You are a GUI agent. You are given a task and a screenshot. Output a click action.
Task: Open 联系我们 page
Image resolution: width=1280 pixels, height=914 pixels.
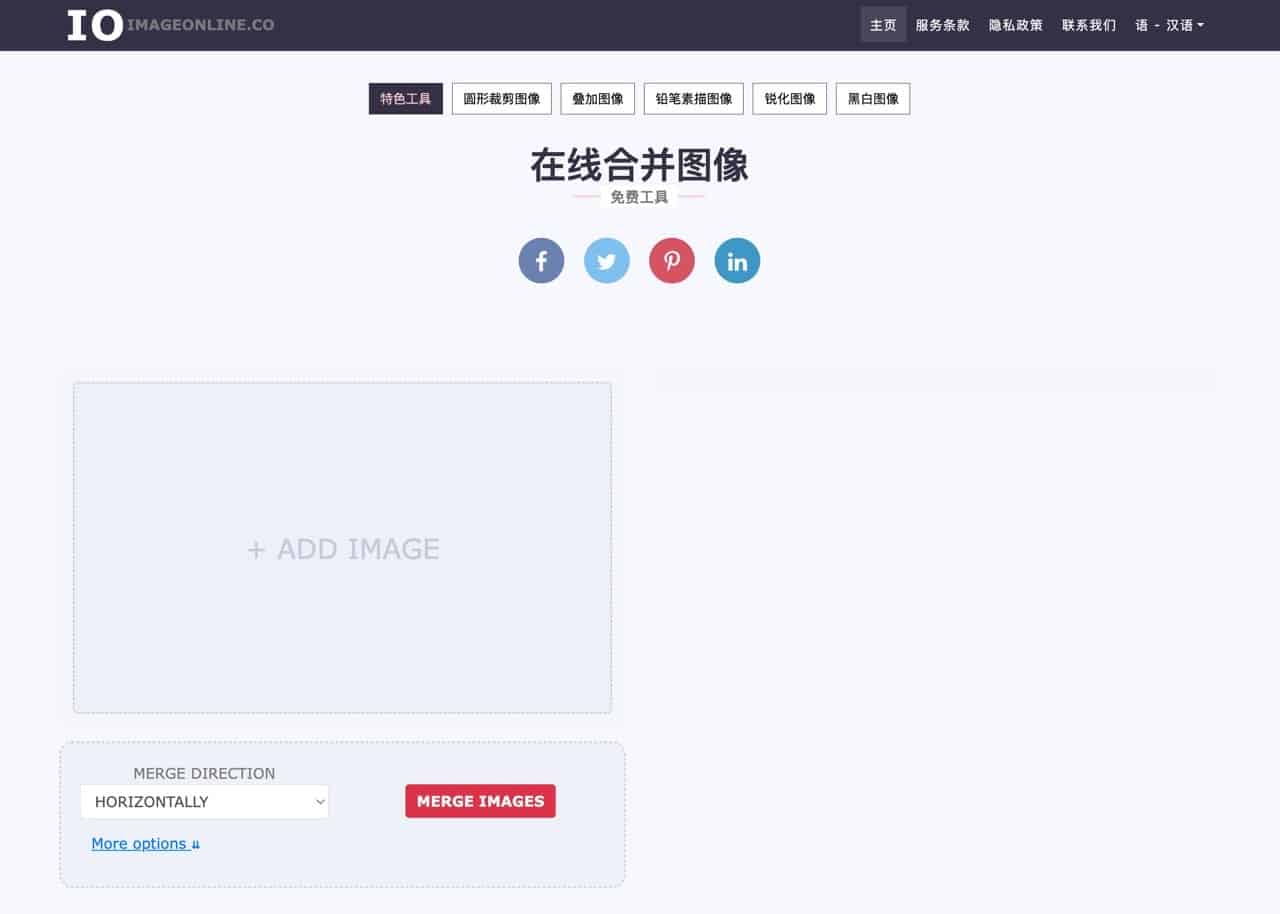coord(1089,25)
